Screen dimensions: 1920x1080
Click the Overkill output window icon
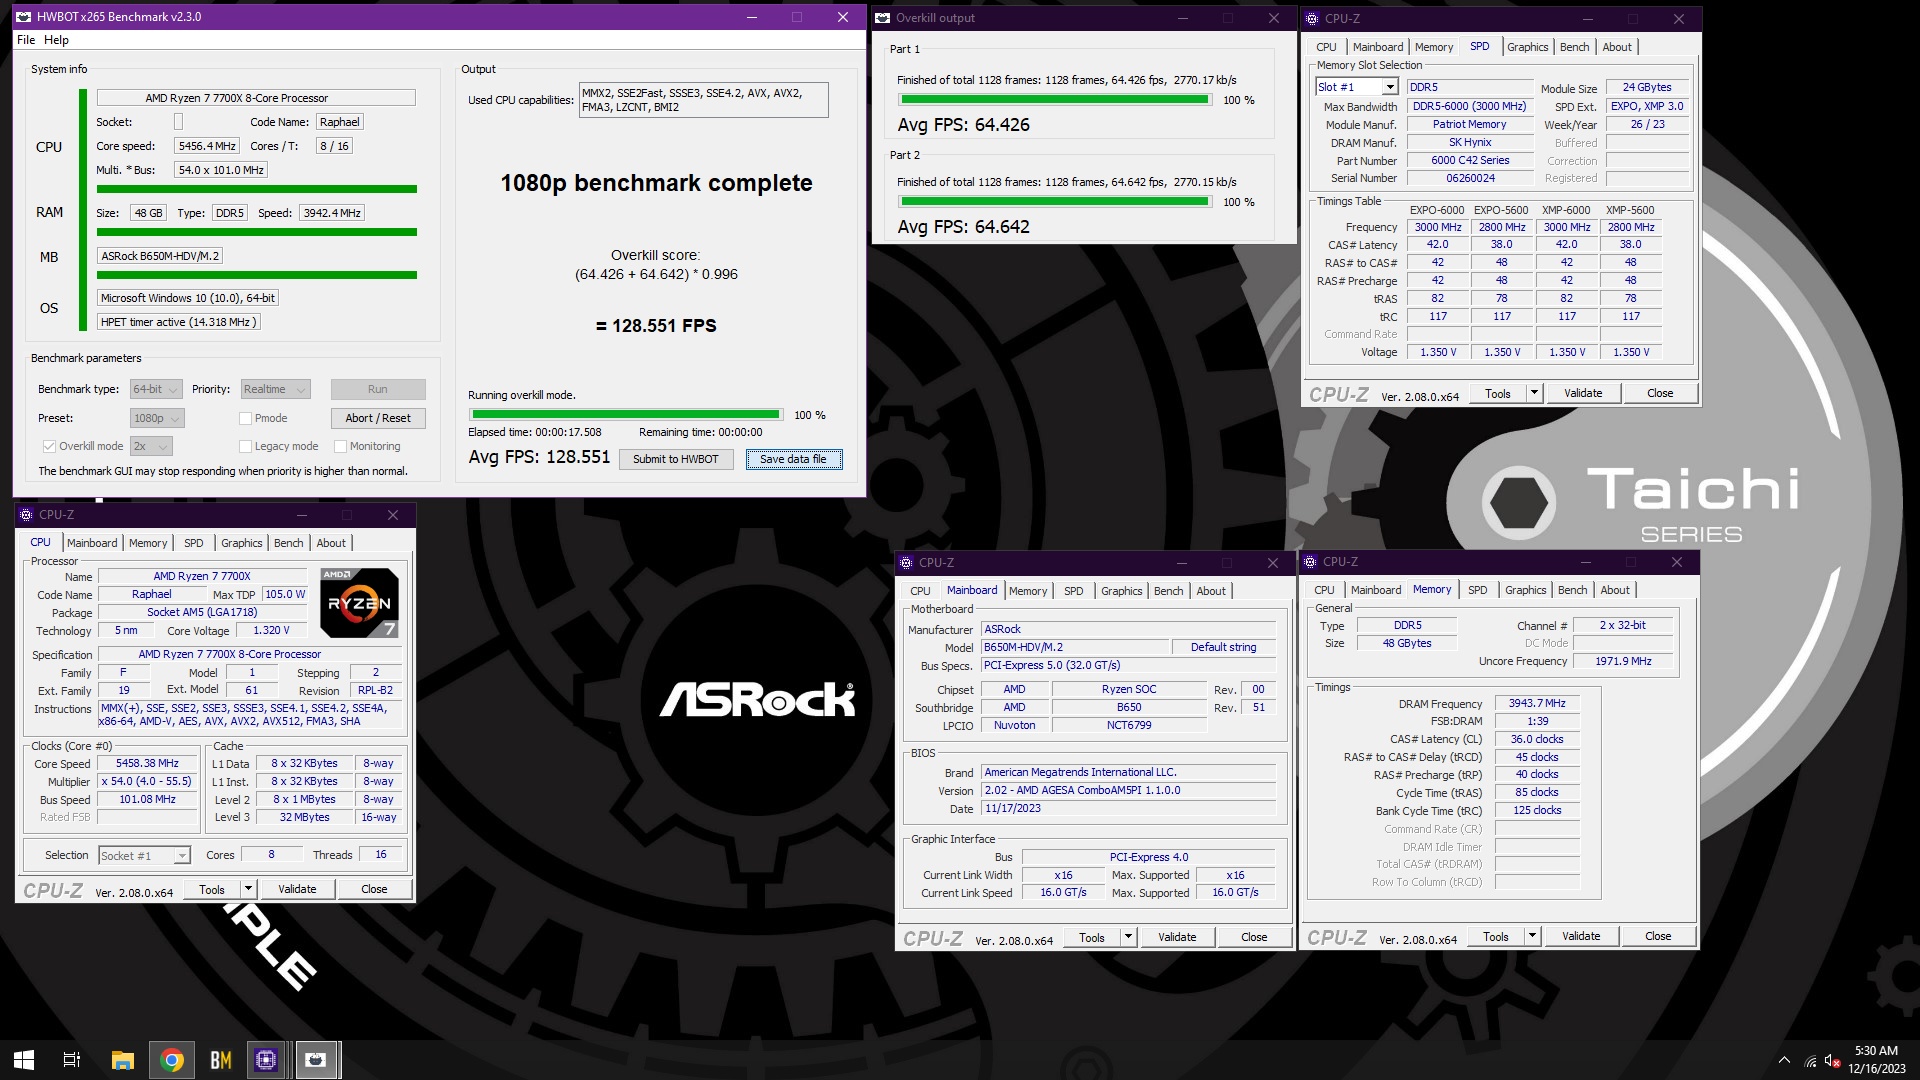click(x=882, y=18)
